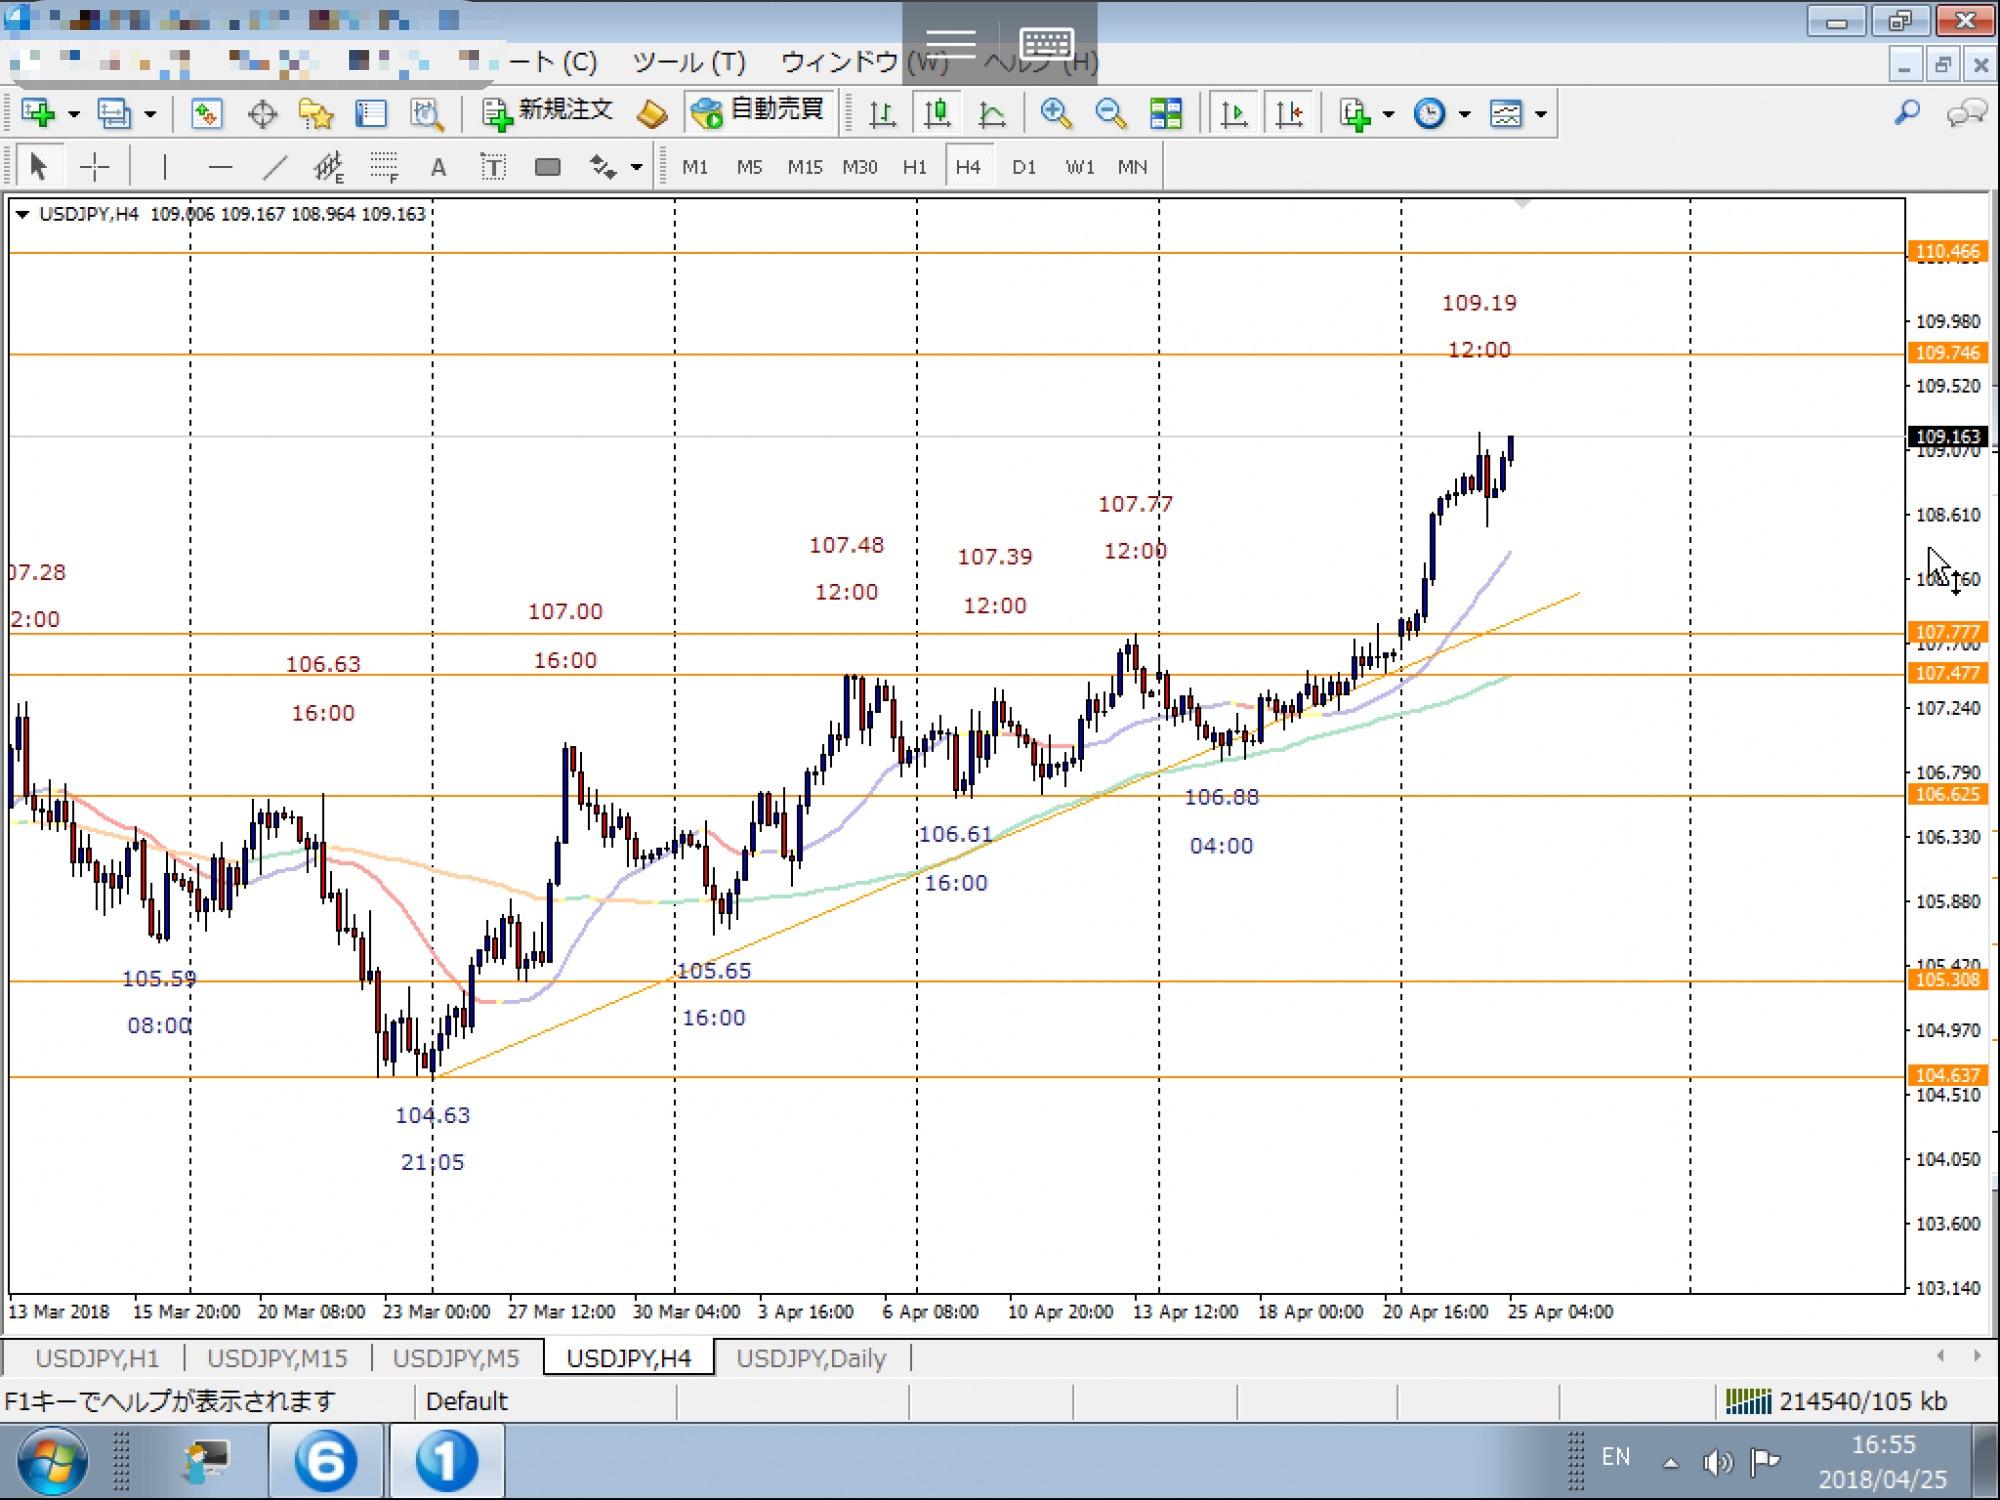
Task: Switch to bar chart display
Action: click(x=882, y=113)
